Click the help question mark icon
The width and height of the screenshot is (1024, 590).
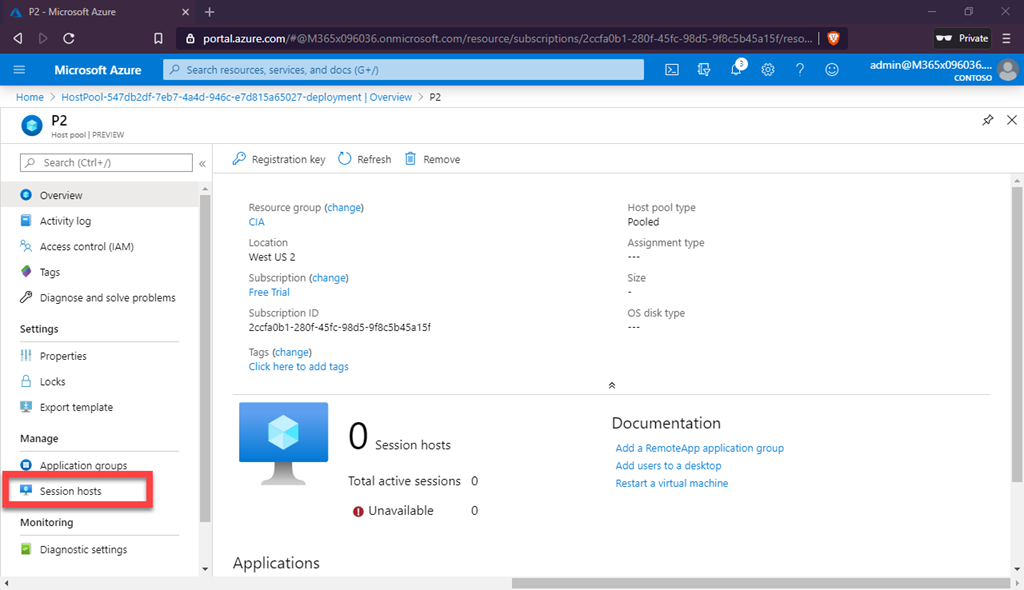click(800, 70)
